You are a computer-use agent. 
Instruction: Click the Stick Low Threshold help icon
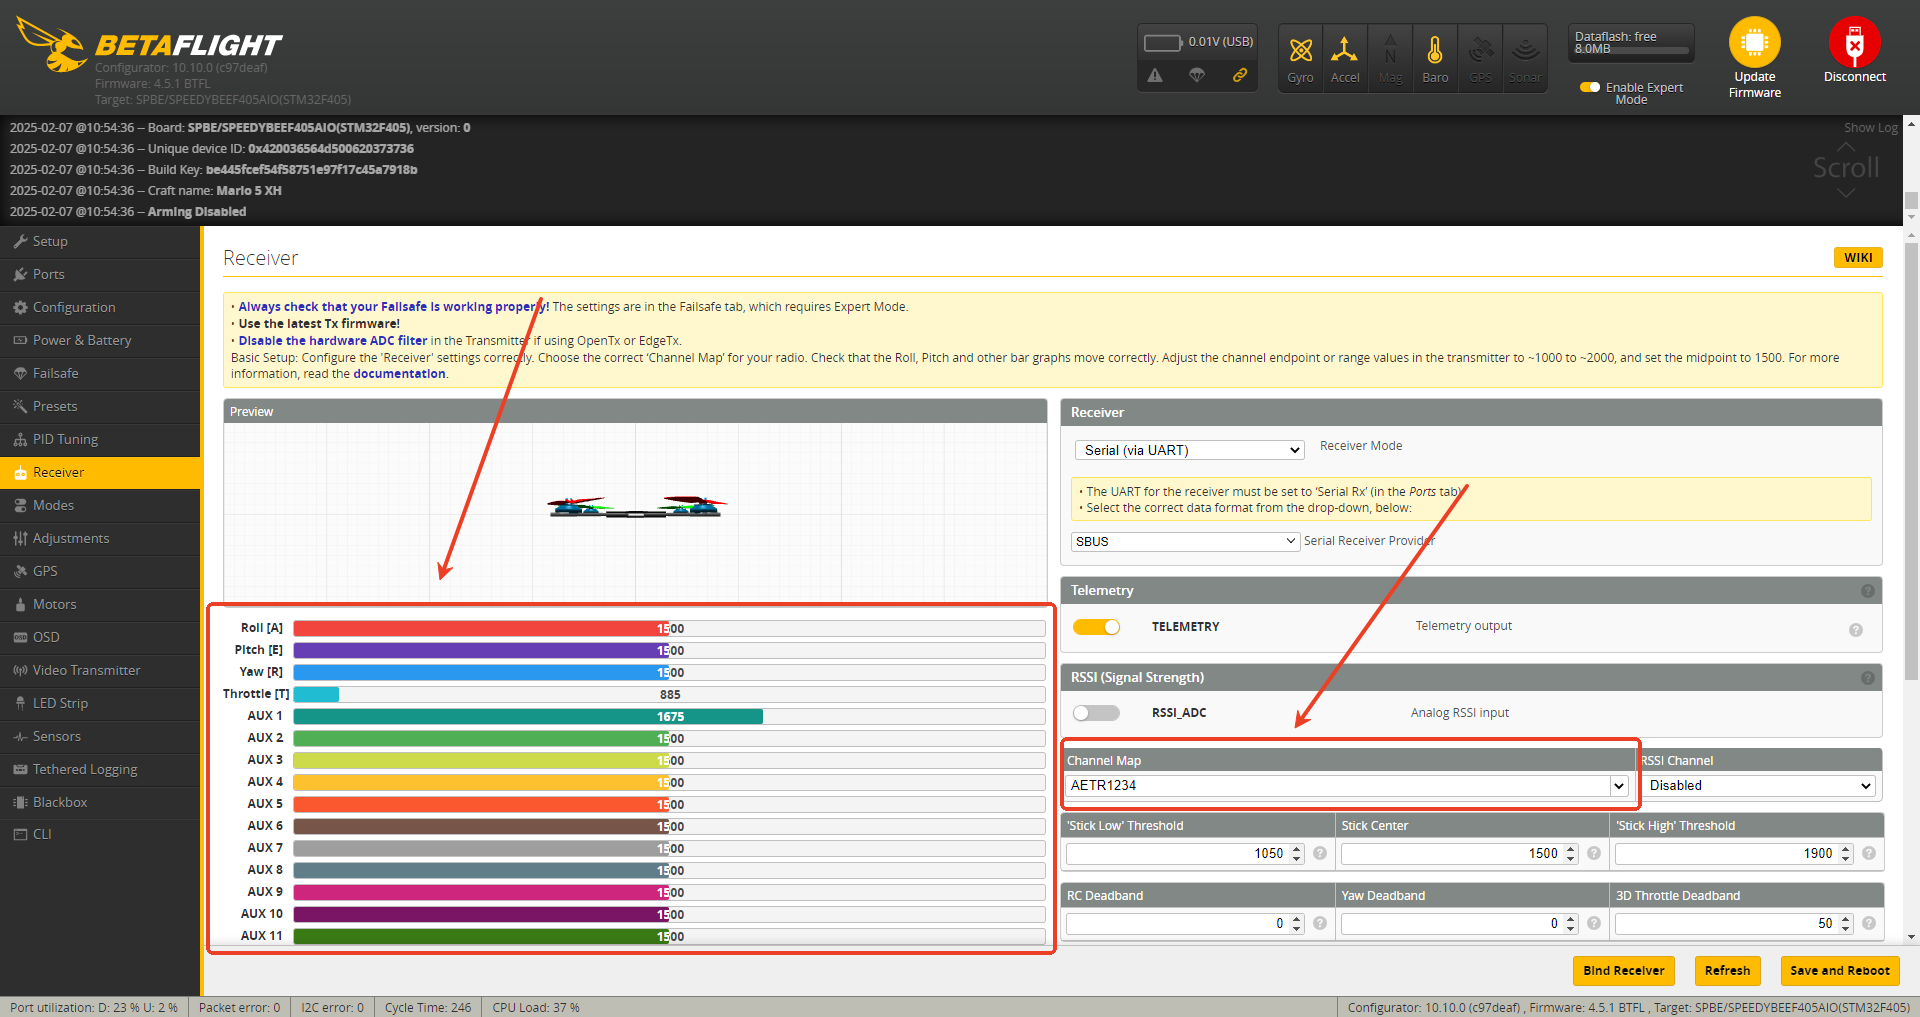1320,853
